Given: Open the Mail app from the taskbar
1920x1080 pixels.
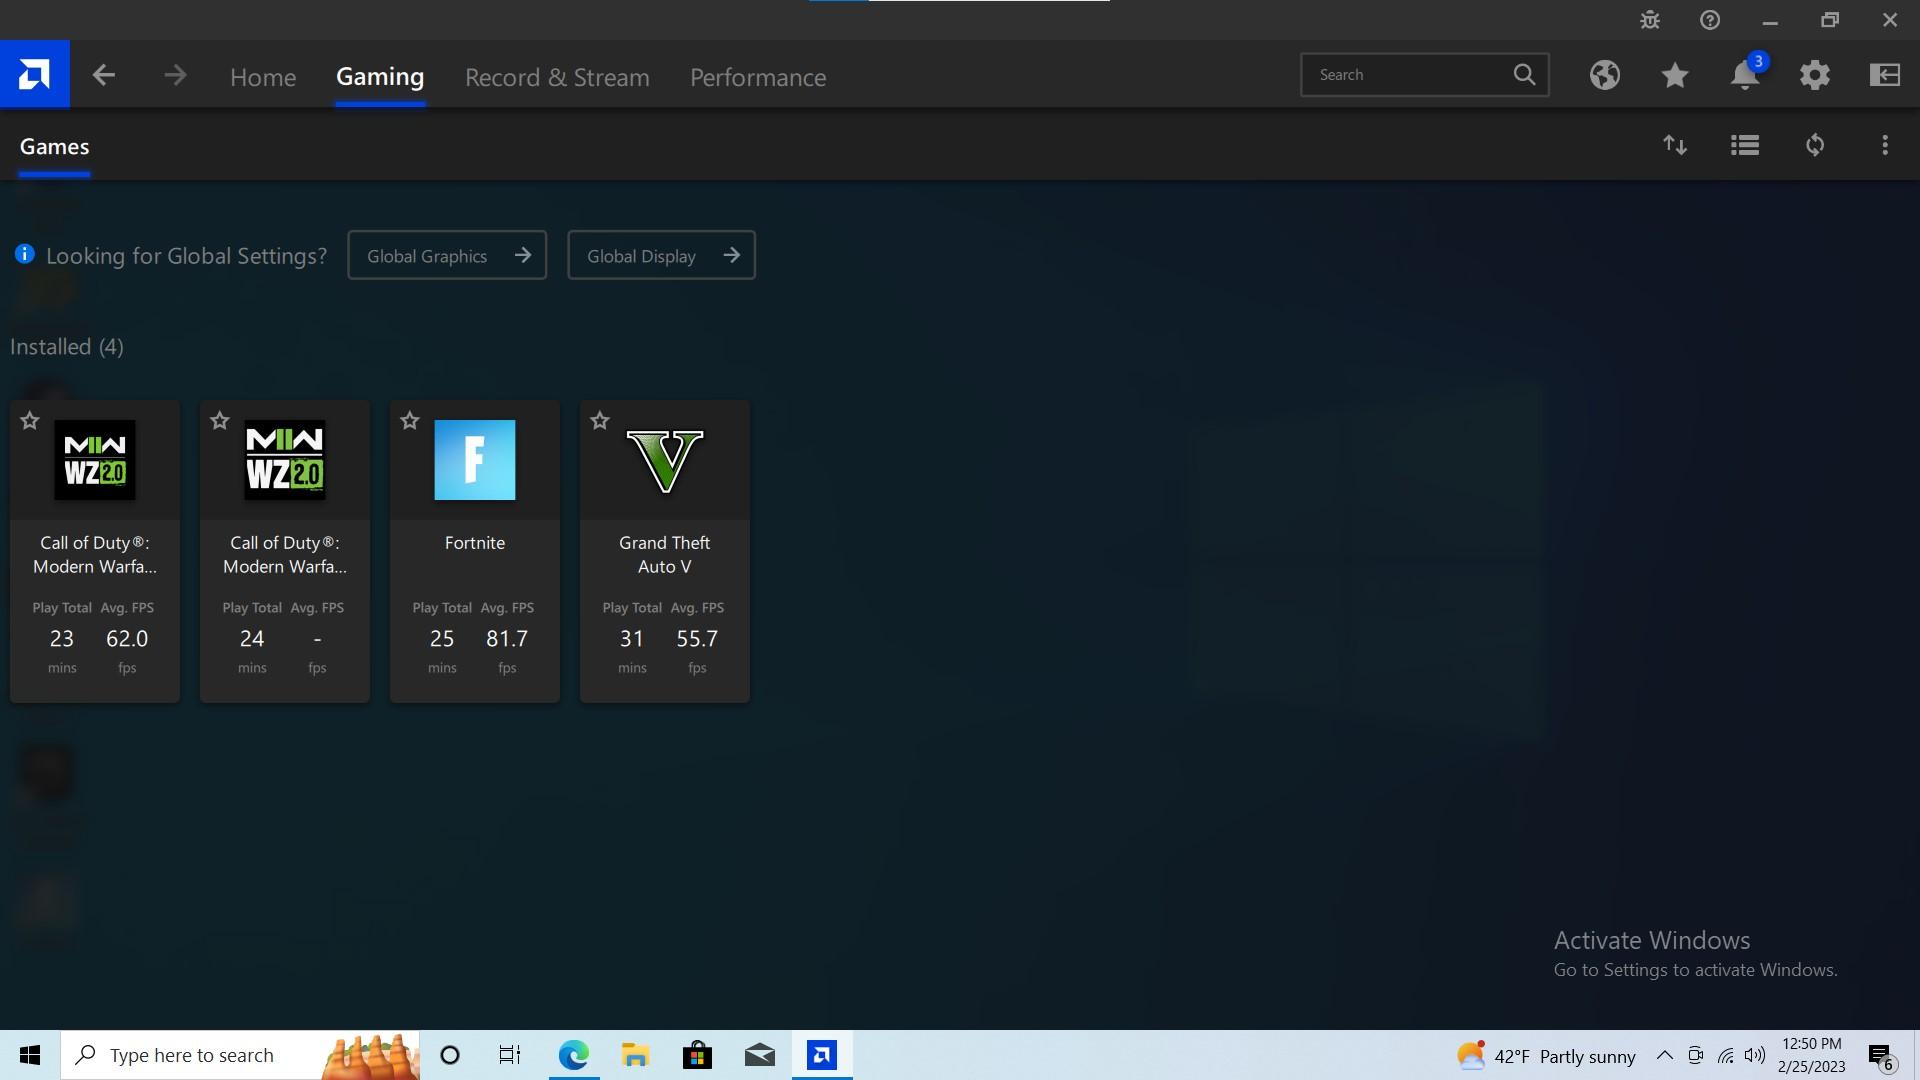Looking at the screenshot, I should [760, 1055].
